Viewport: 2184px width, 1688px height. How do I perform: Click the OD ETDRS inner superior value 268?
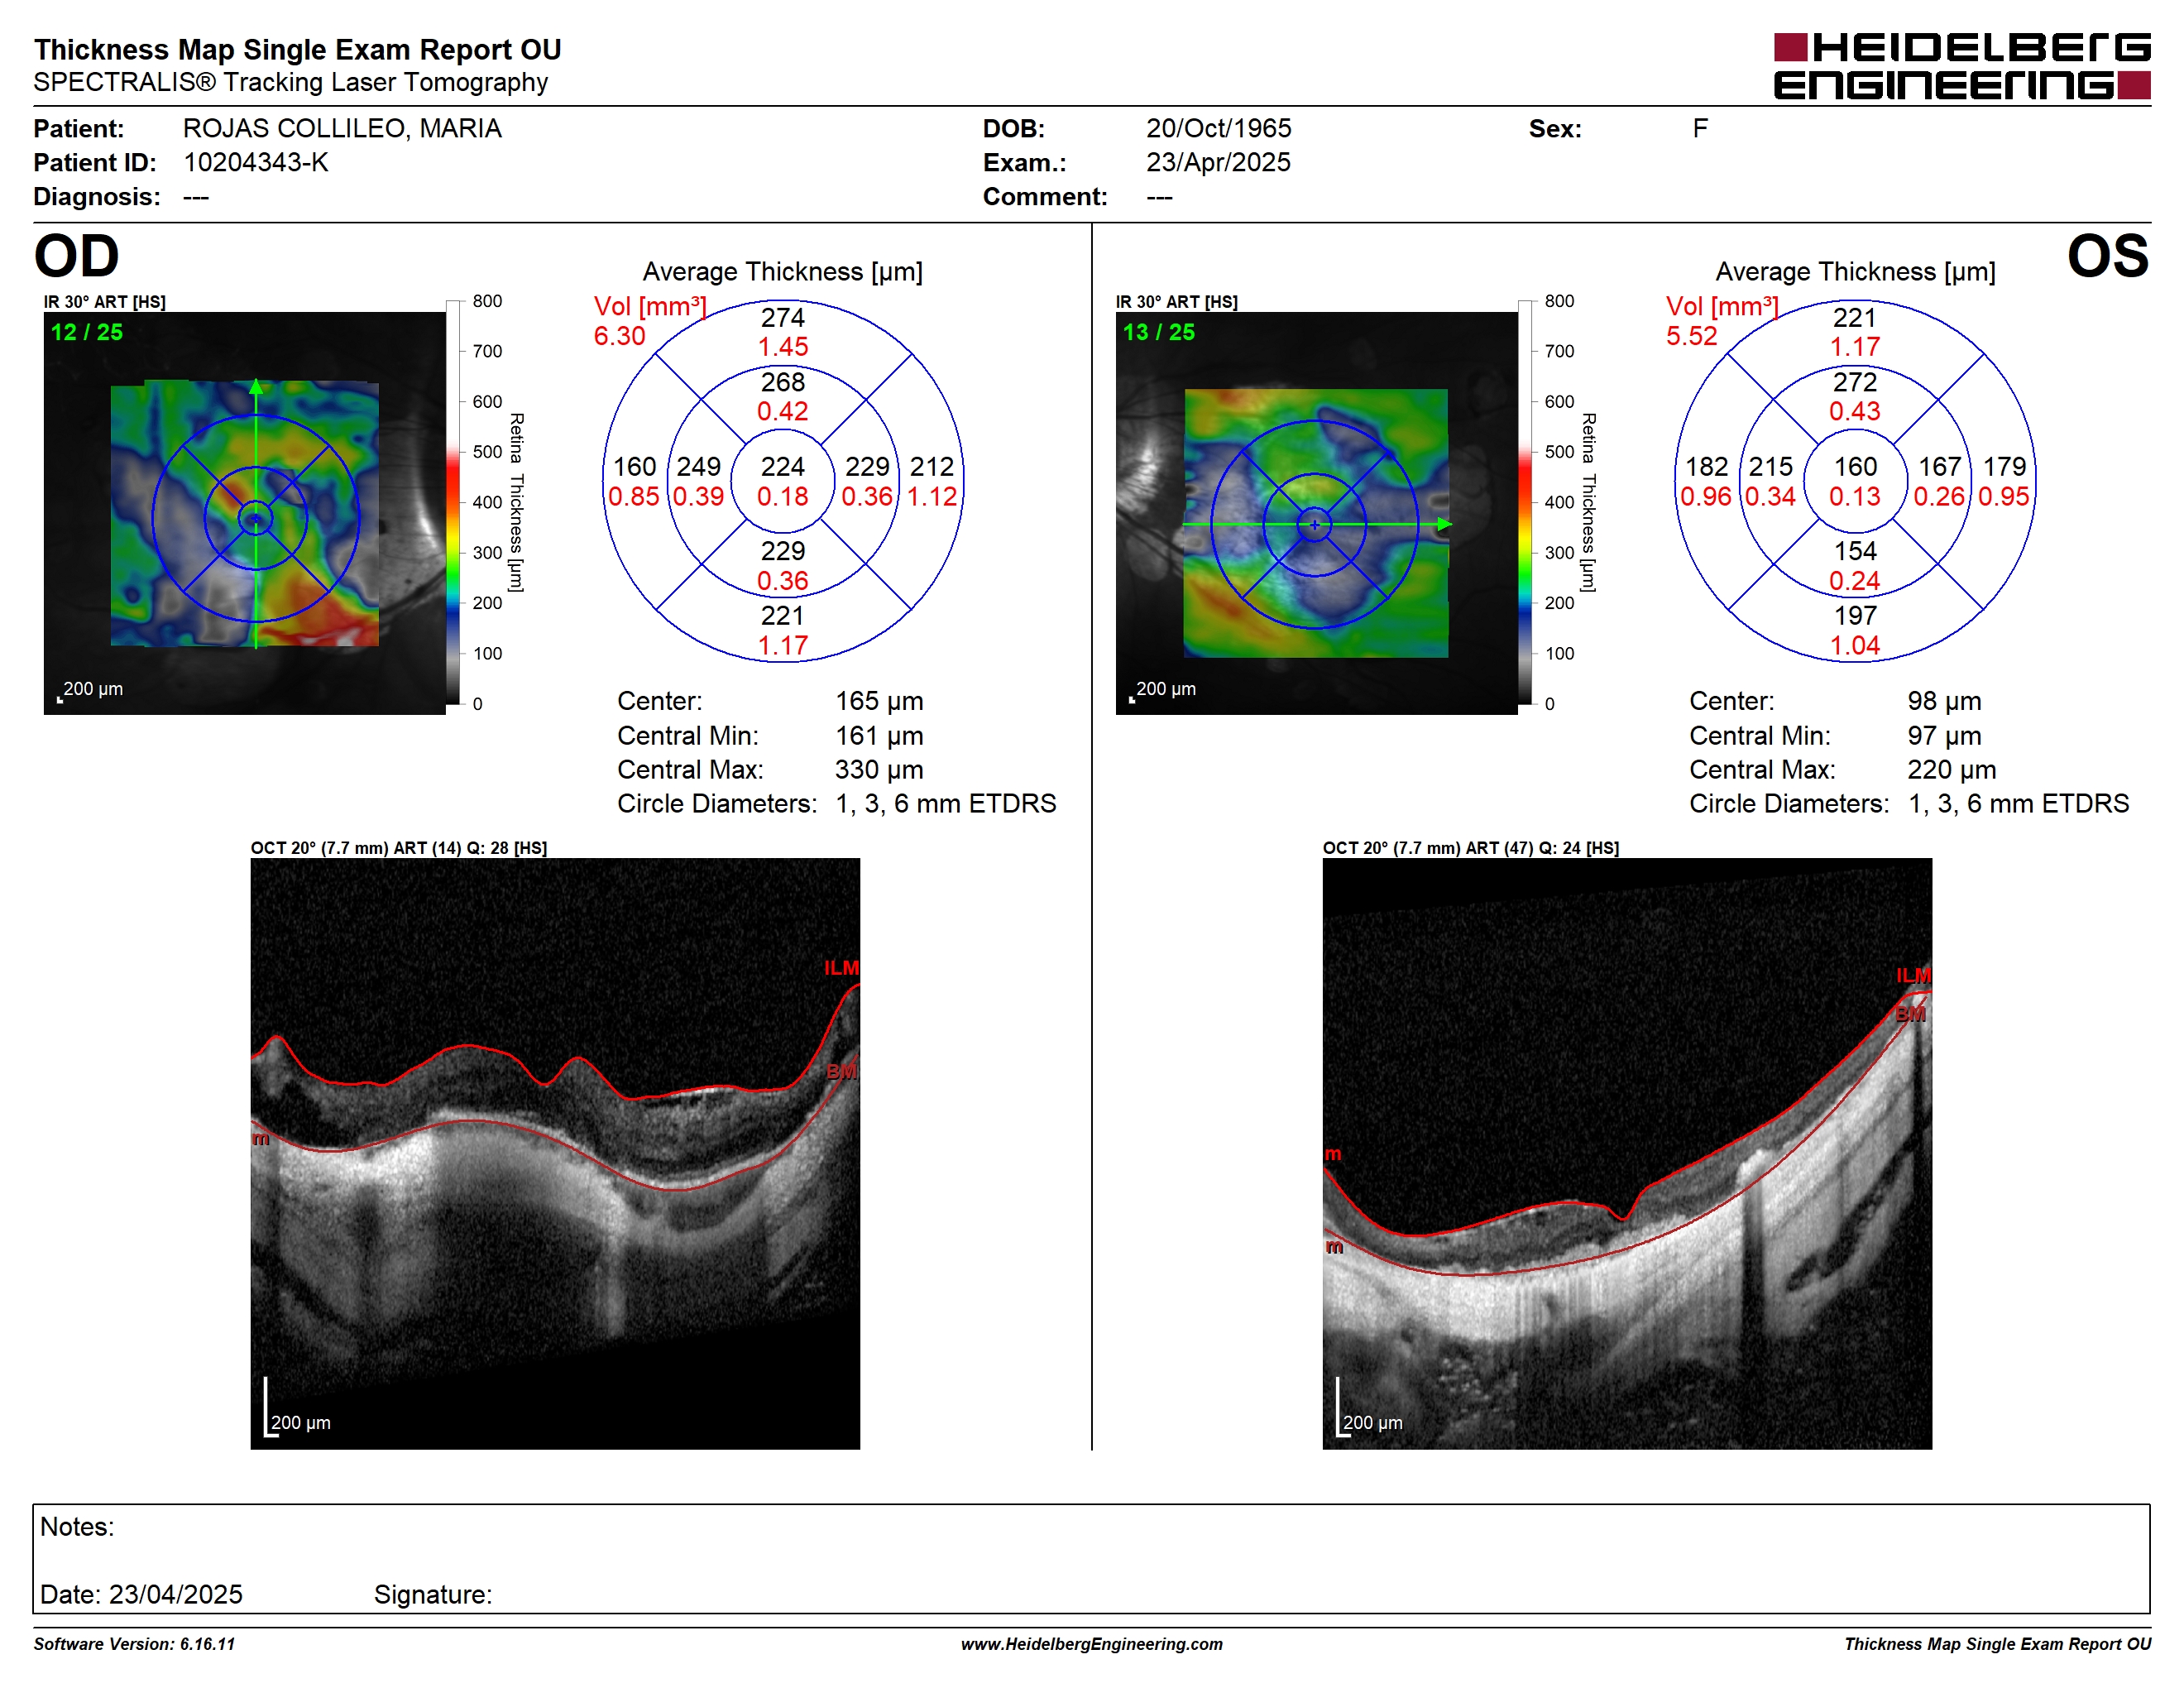click(x=783, y=382)
